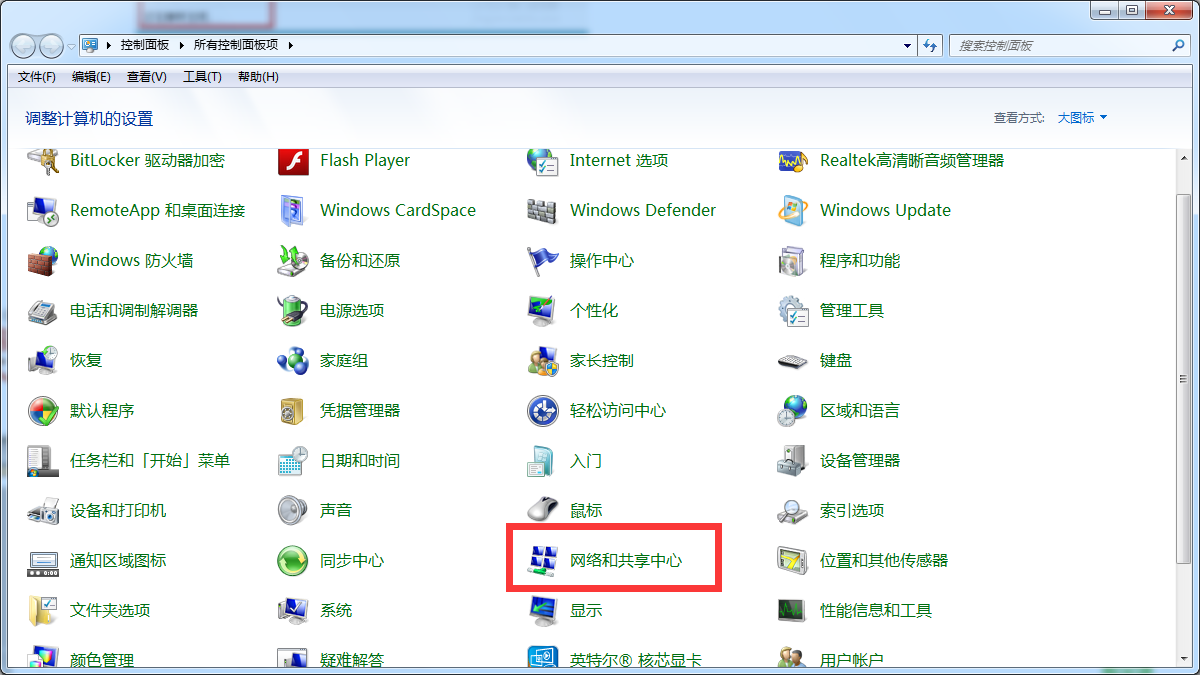This screenshot has height=675, width=1200.
Task: Open the recent pages dropdown beside navigation buttons
Action: point(71,46)
